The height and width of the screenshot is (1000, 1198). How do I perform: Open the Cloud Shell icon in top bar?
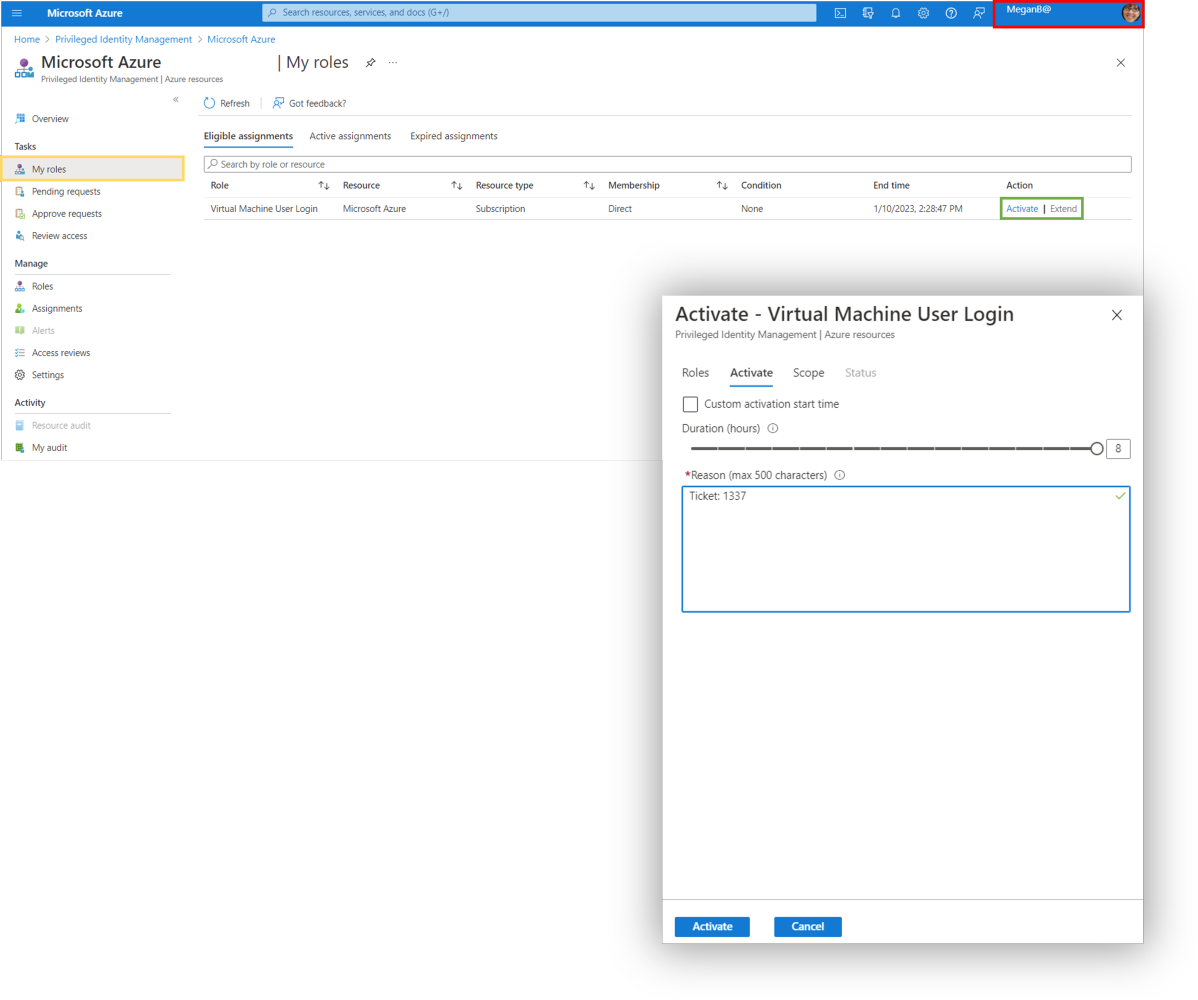click(x=841, y=13)
